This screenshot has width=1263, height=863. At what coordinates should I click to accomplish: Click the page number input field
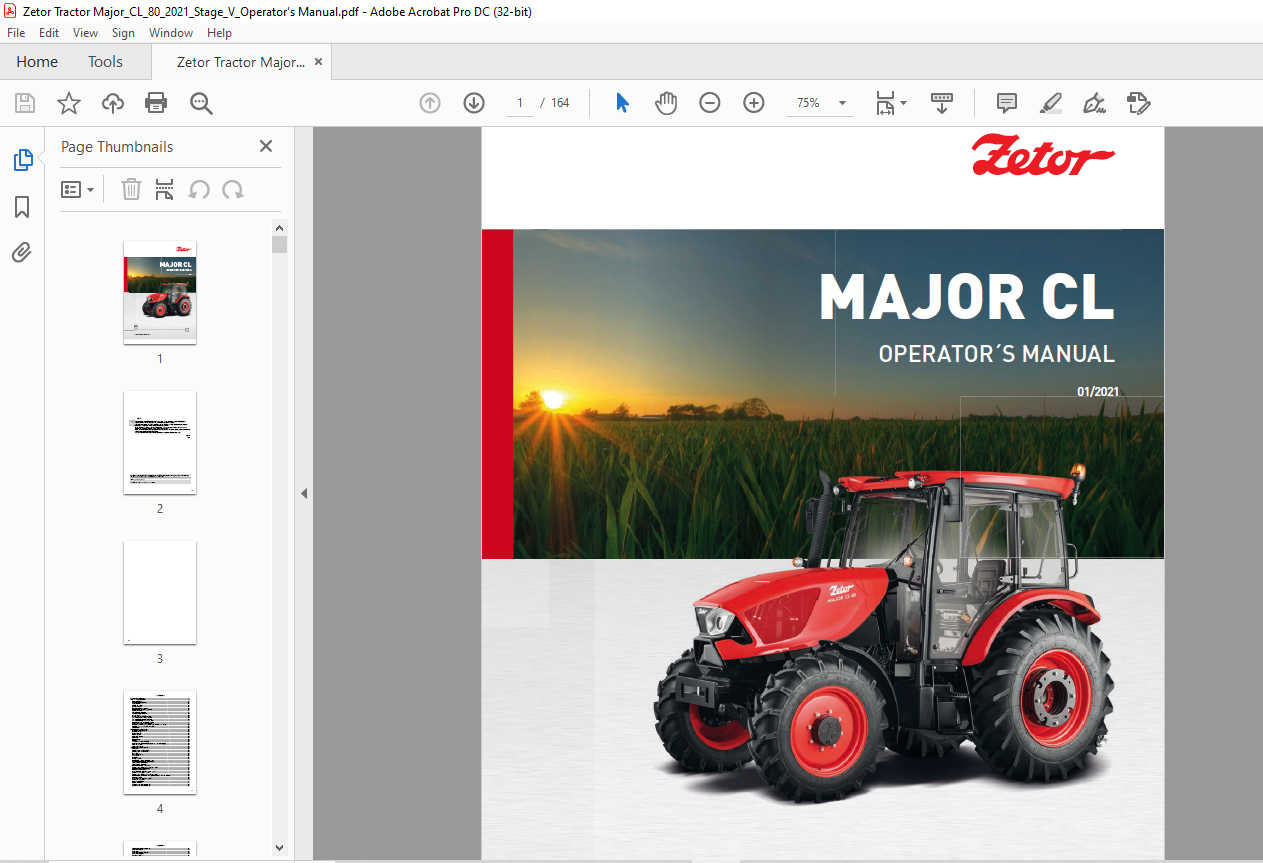(520, 103)
